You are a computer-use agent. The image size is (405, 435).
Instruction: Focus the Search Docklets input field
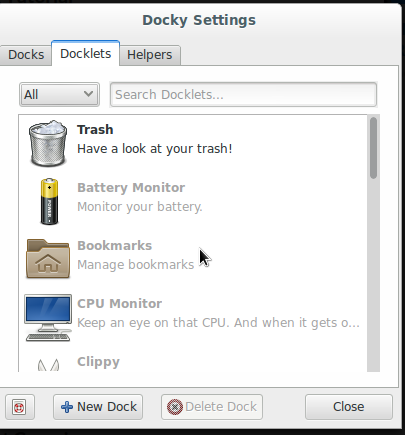pos(243,95)
